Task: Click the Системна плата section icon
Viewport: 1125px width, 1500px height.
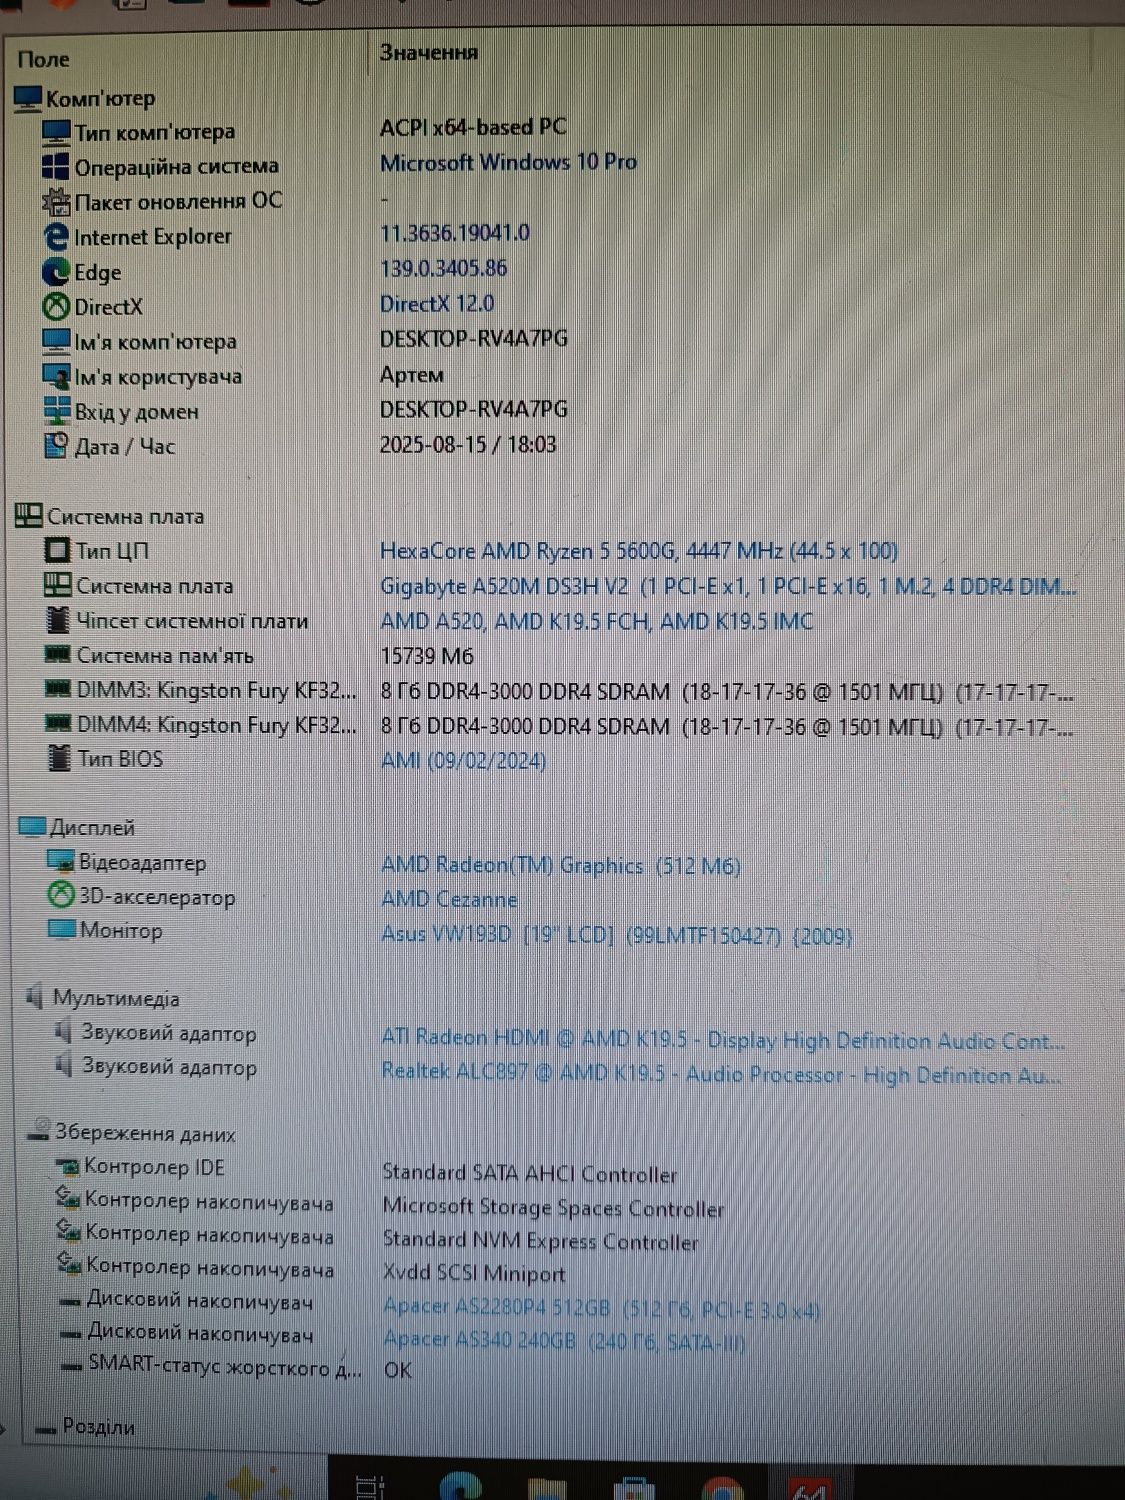Action: (29, 516)
